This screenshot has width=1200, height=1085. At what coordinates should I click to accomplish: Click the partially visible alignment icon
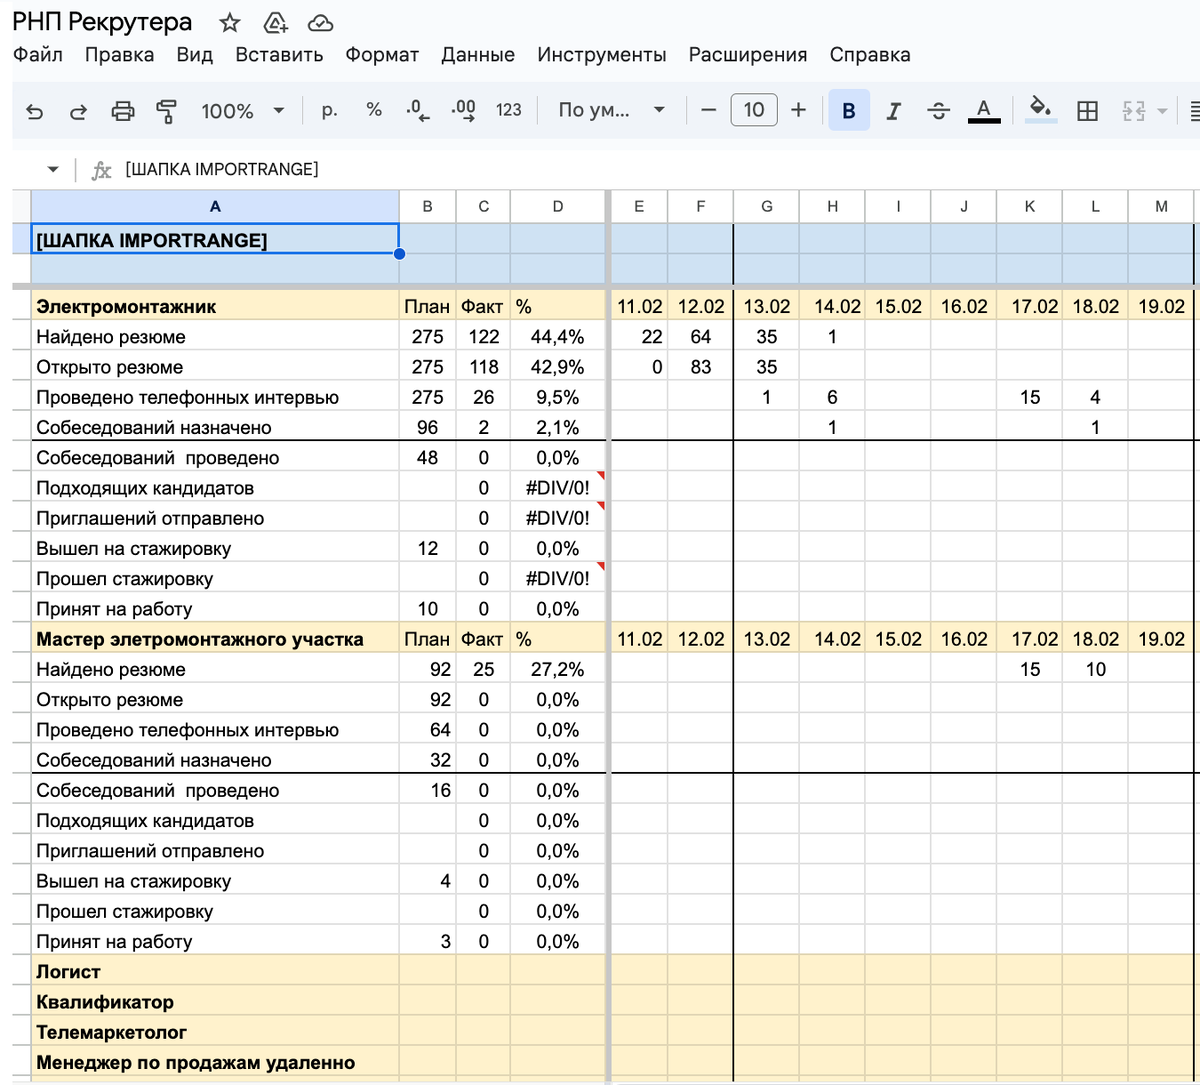(1194, 111)
